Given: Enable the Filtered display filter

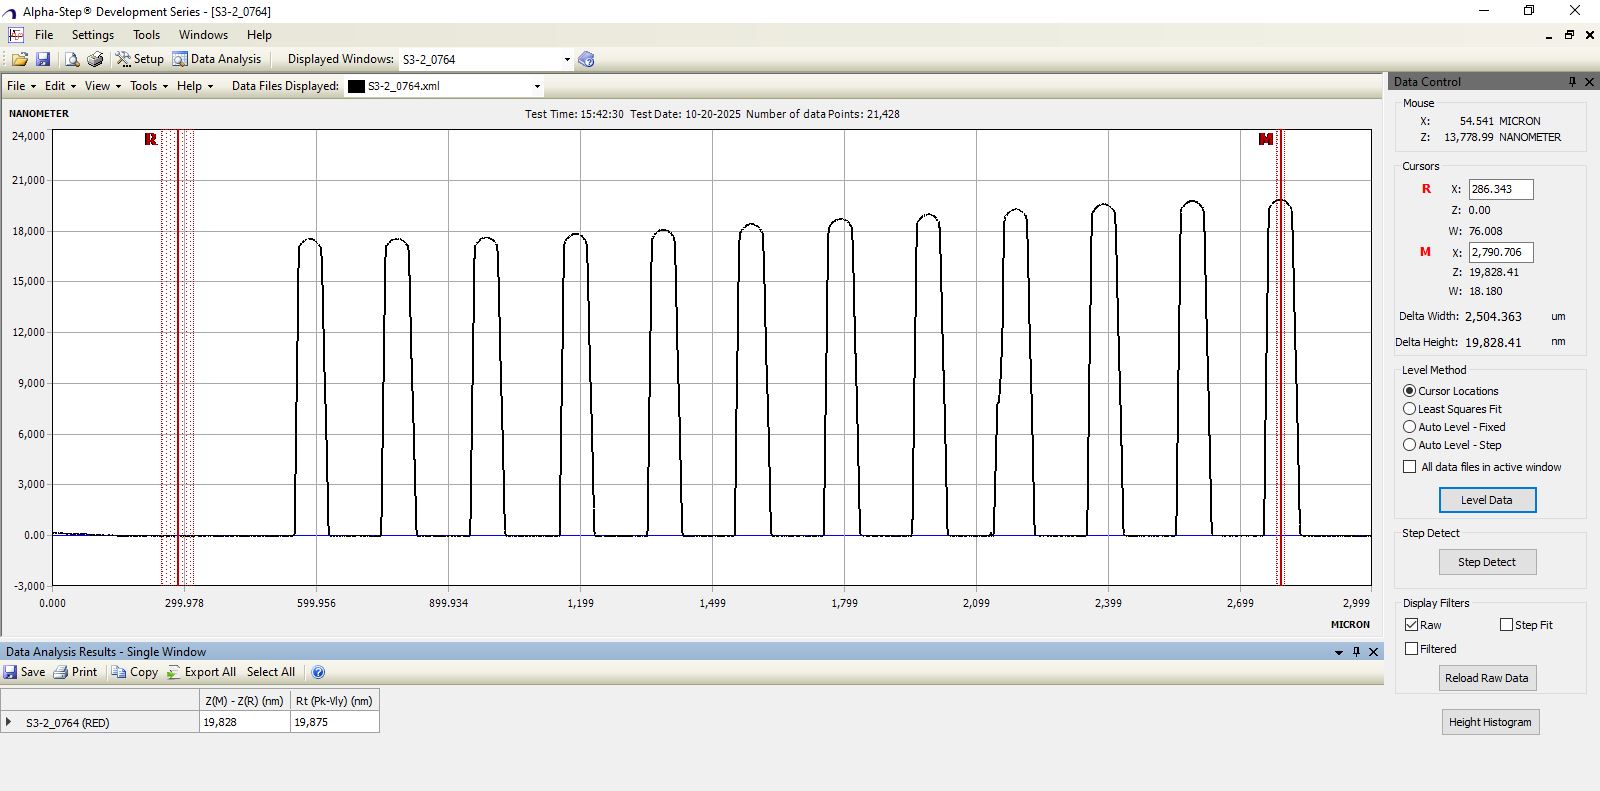Looking at the screenshot, I should click(1411, 649).
